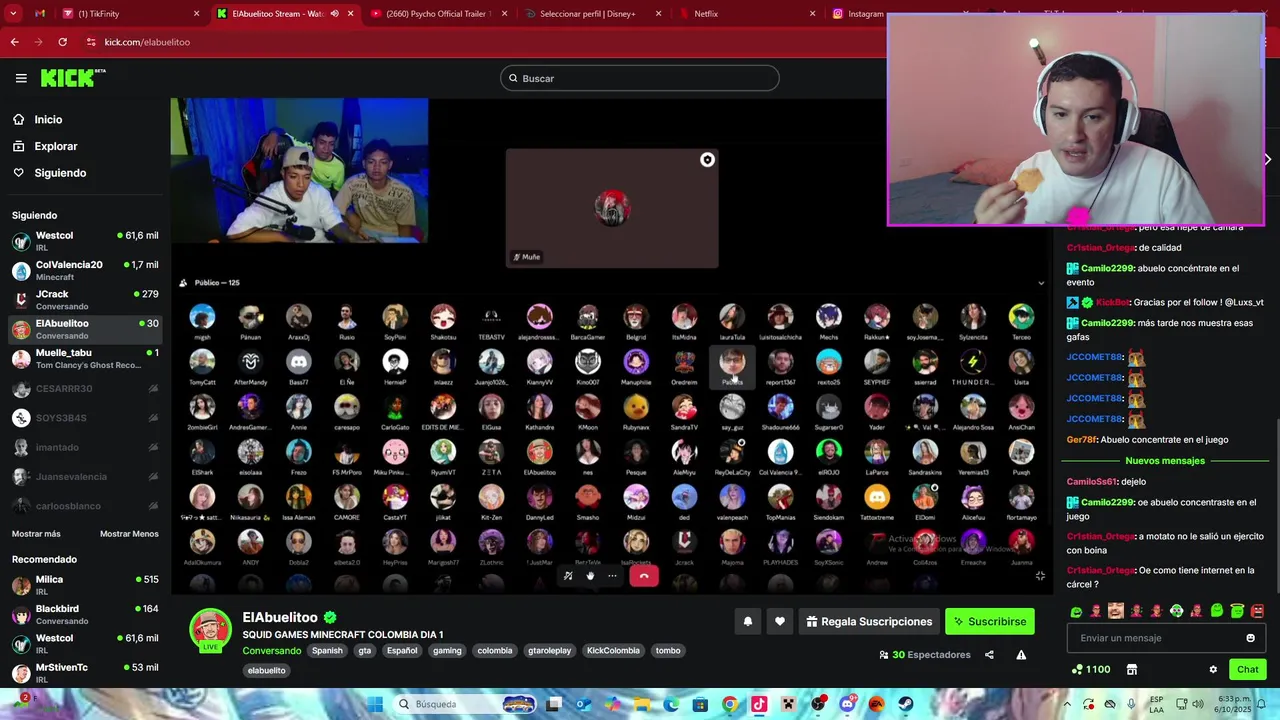Image resolution: width=1280 pixels, height=720 pixels.
Task: Click the browser reload button
Action: (63, 42)
